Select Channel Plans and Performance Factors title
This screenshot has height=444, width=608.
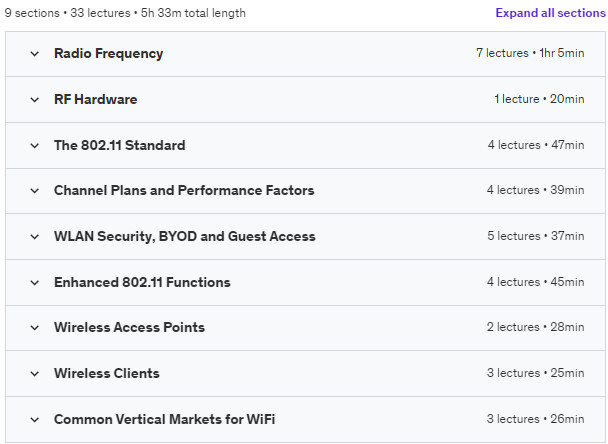pos(184,190)
